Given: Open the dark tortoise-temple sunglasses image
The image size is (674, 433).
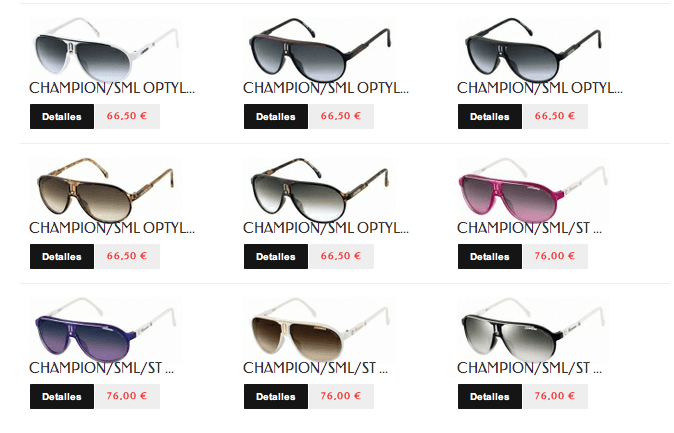Looking at the screenshot, I should pyautogui.click(x=319, y=190).
